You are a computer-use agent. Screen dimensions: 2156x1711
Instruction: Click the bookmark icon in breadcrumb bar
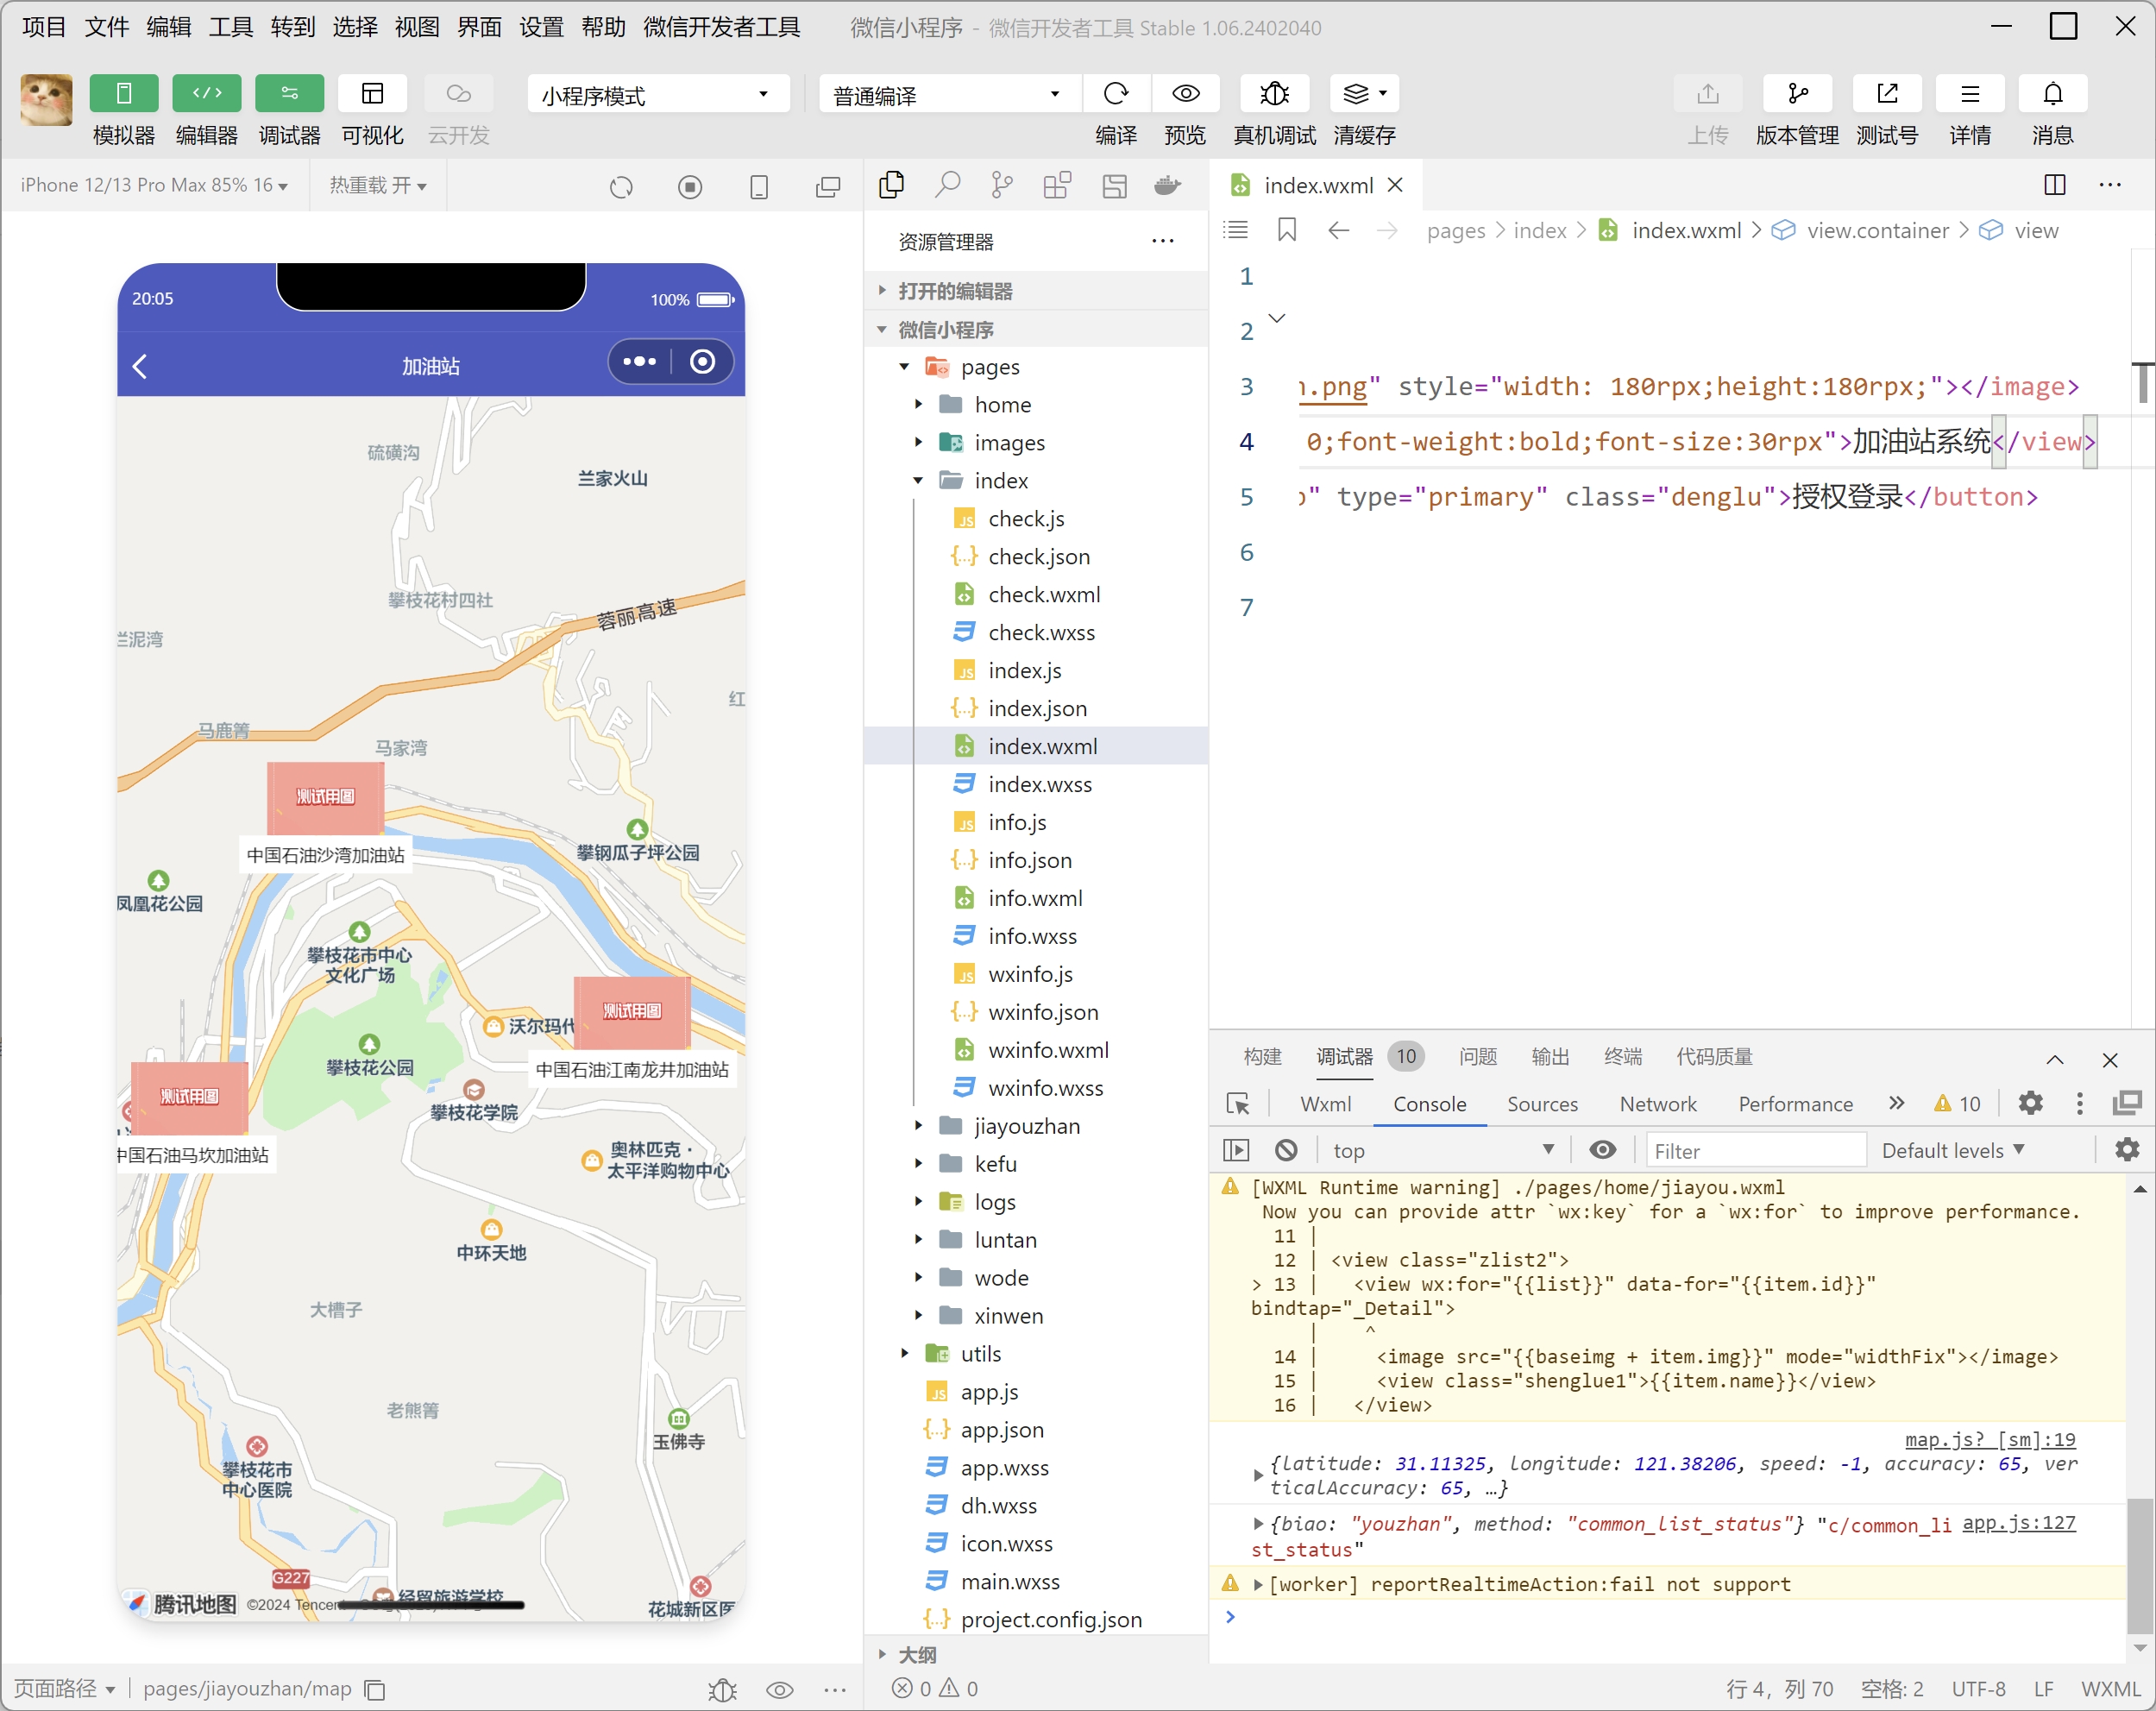coord(1287,231)
